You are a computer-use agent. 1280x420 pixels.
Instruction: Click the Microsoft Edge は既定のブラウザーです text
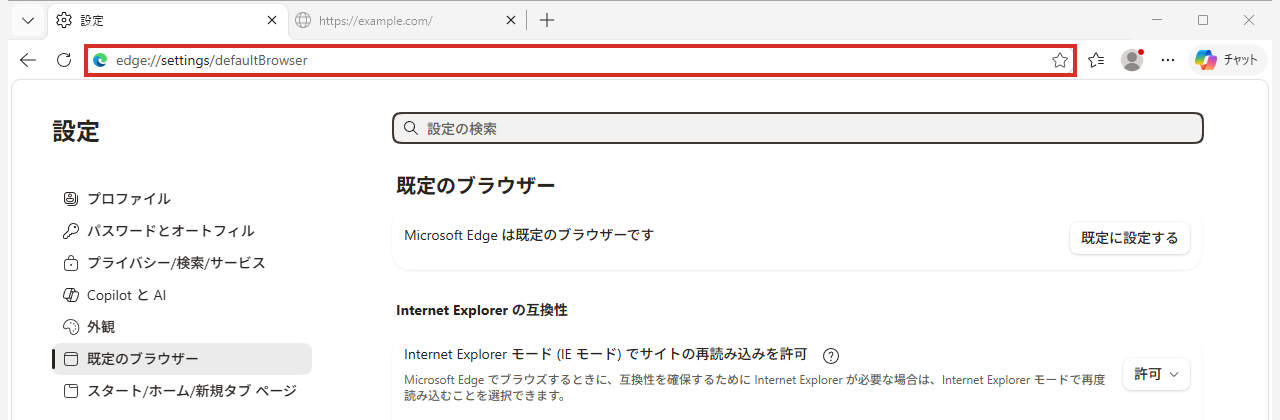pos(529,235)
